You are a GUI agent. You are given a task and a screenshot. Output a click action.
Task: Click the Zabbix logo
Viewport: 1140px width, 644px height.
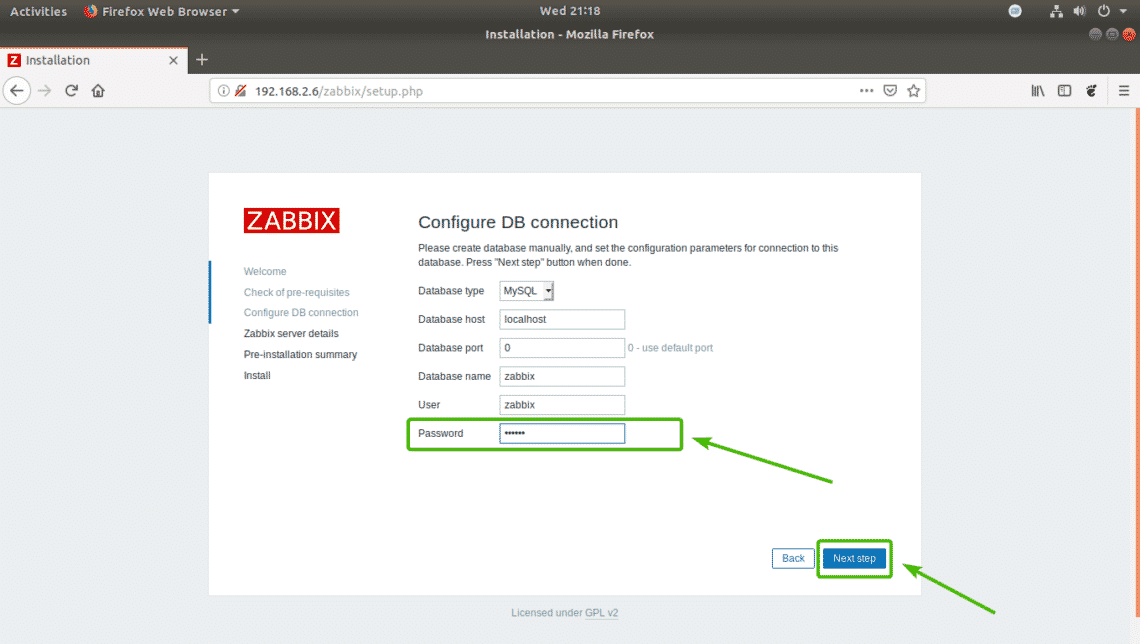click(292, 220)
